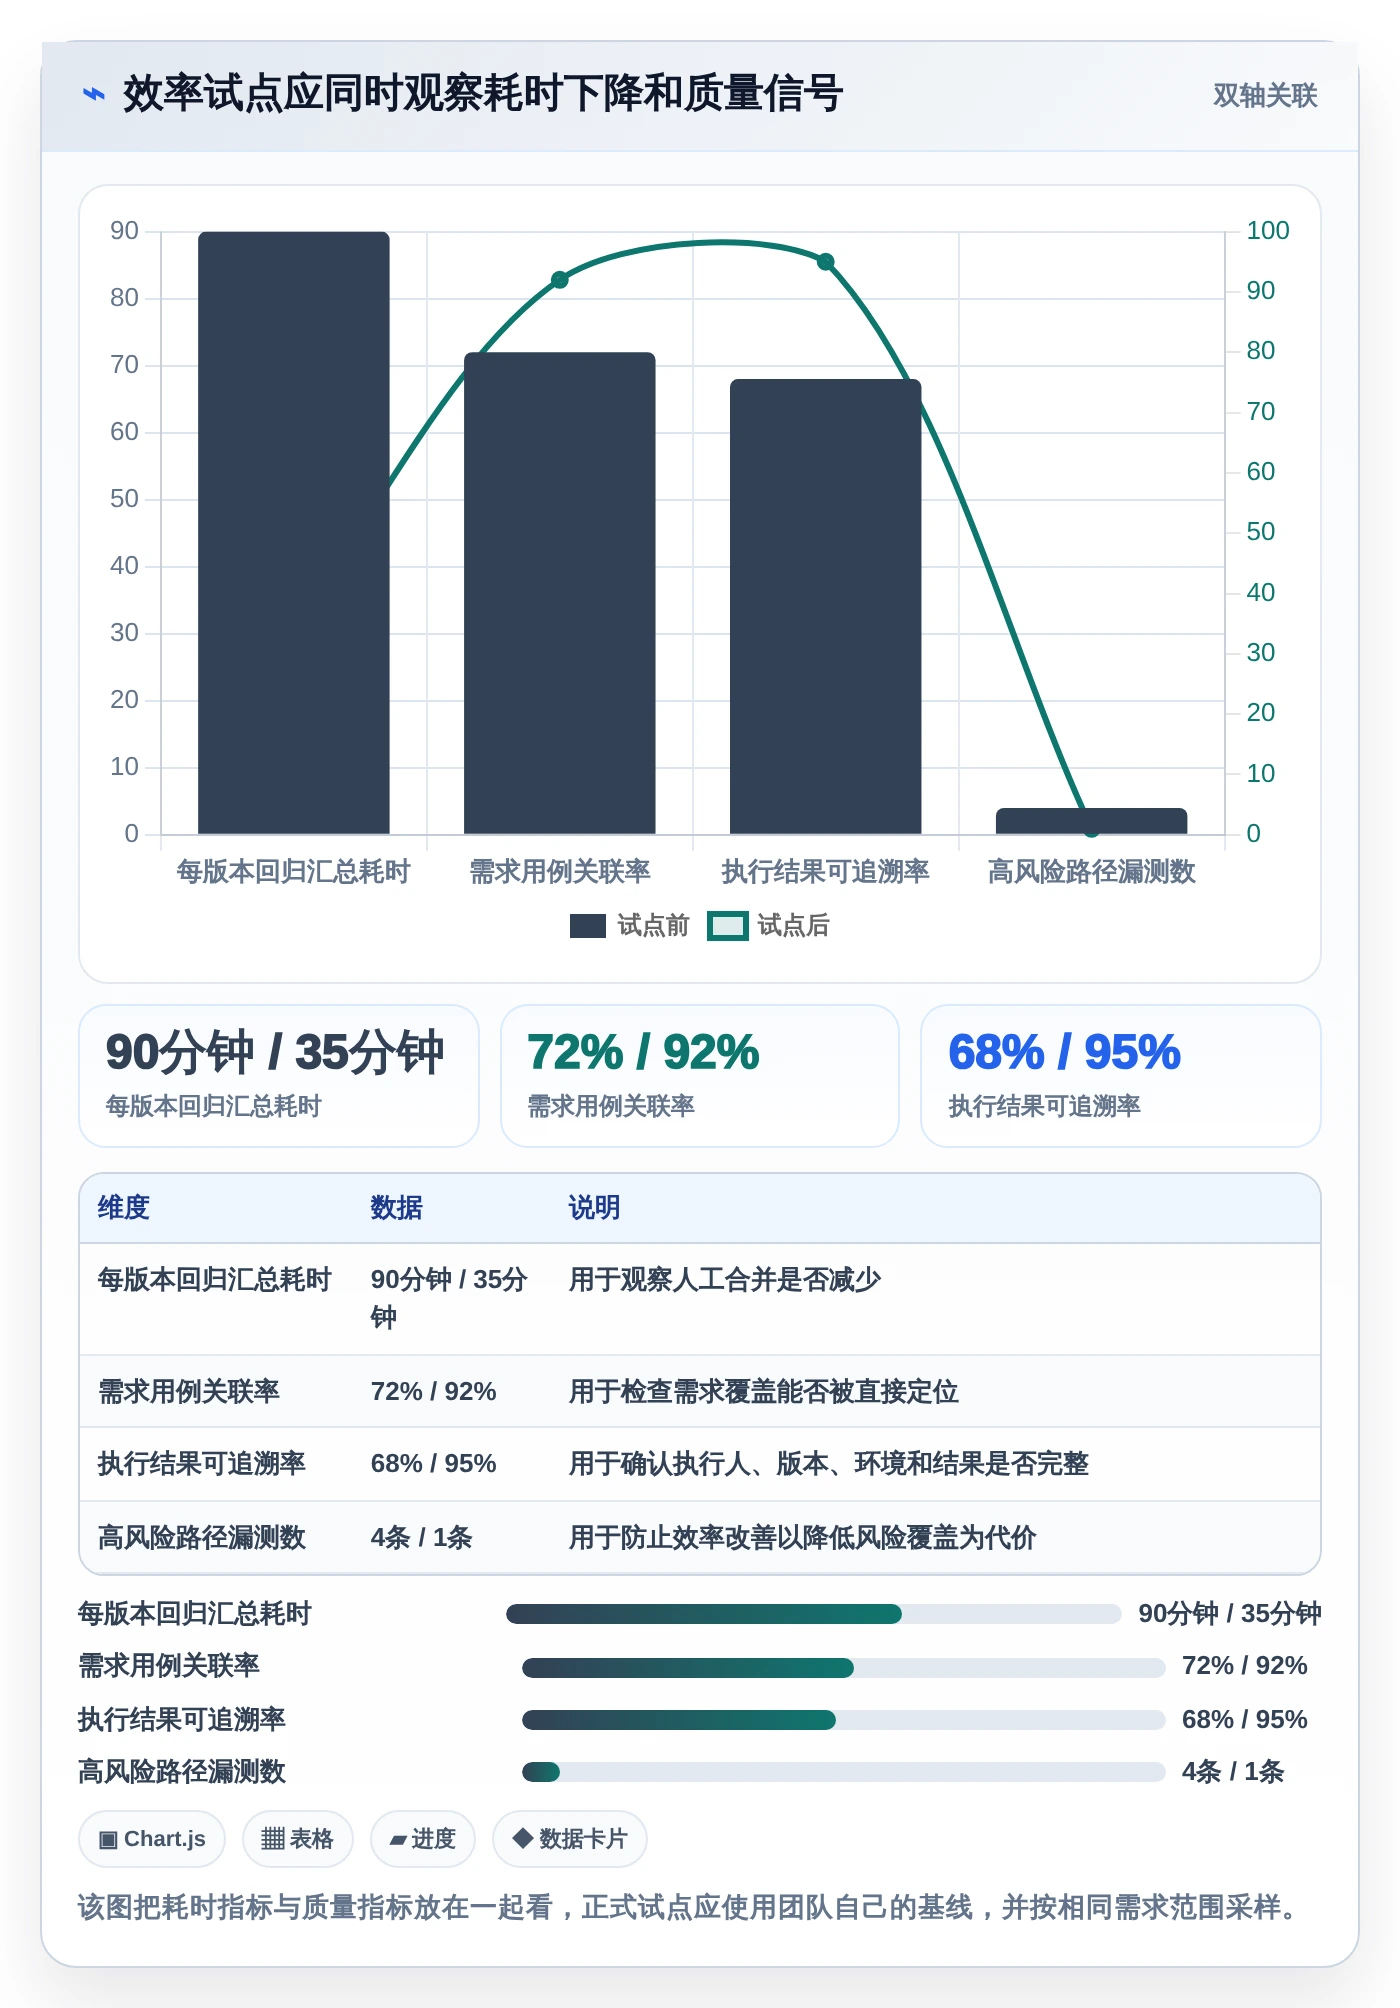Click table cell 用于观察人工合并是否减少
This screenshot has width=1400, height=2008.
725,1280
